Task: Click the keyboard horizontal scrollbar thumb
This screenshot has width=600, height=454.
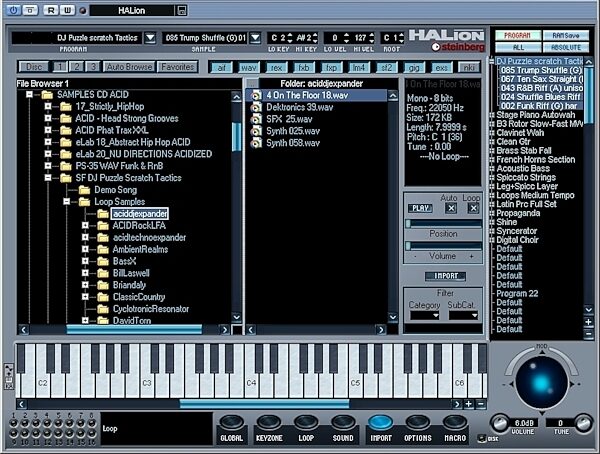Action: [x=264, y=404]
